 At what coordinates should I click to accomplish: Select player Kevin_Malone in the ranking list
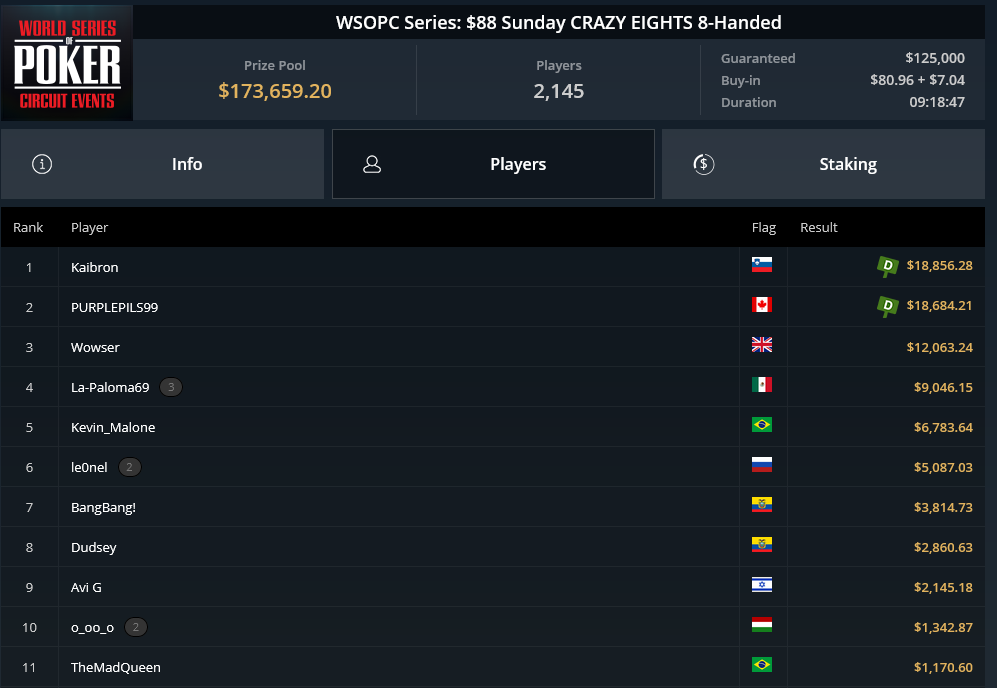point(113,427)
